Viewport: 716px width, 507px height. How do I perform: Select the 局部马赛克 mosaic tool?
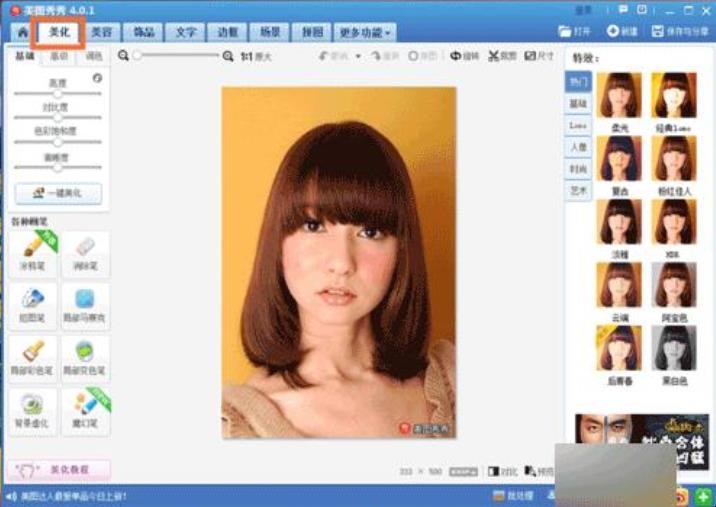(x=85, y=306)
